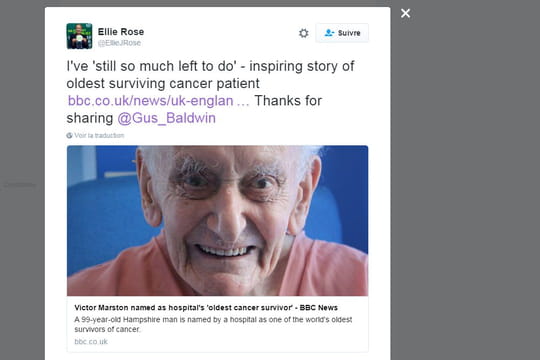540x360 pixels.
Task: Open the gear options menu beside Suivre
Action: pyautogui.click(x=303, y=33)
